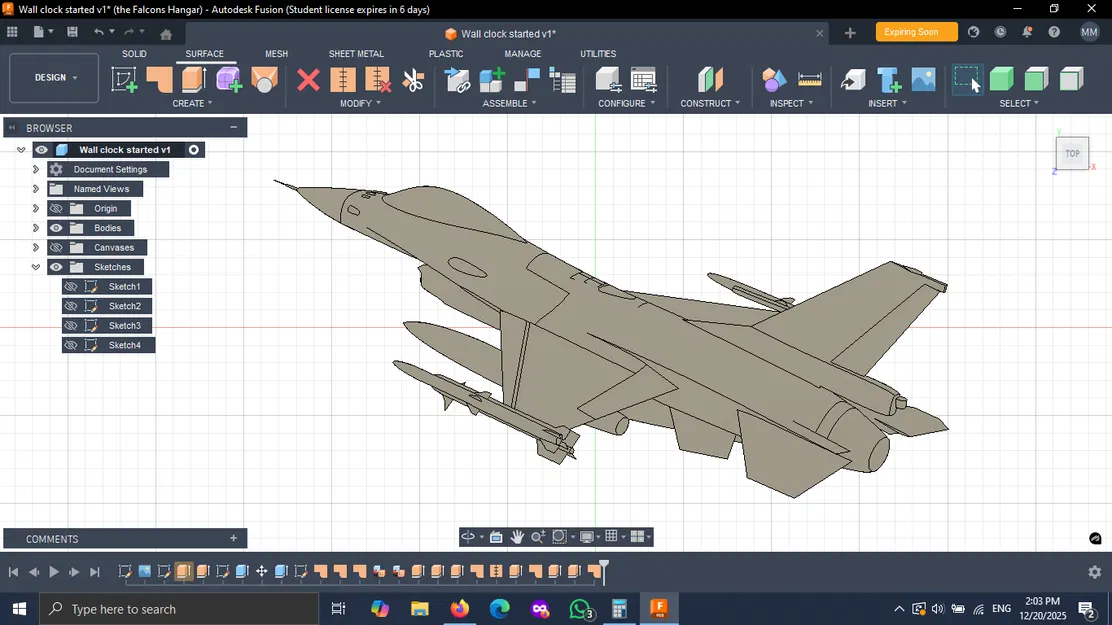Open timeline settings gear
This screenshot has width=1112, height=625.
point(1094,572)
